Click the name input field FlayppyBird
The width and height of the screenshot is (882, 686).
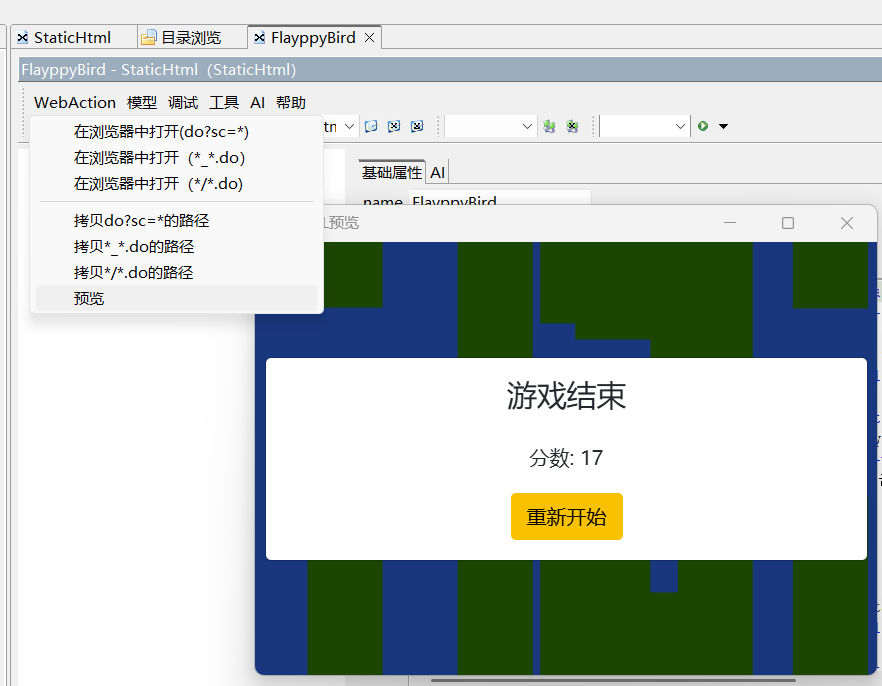click(x=500, y=198)
